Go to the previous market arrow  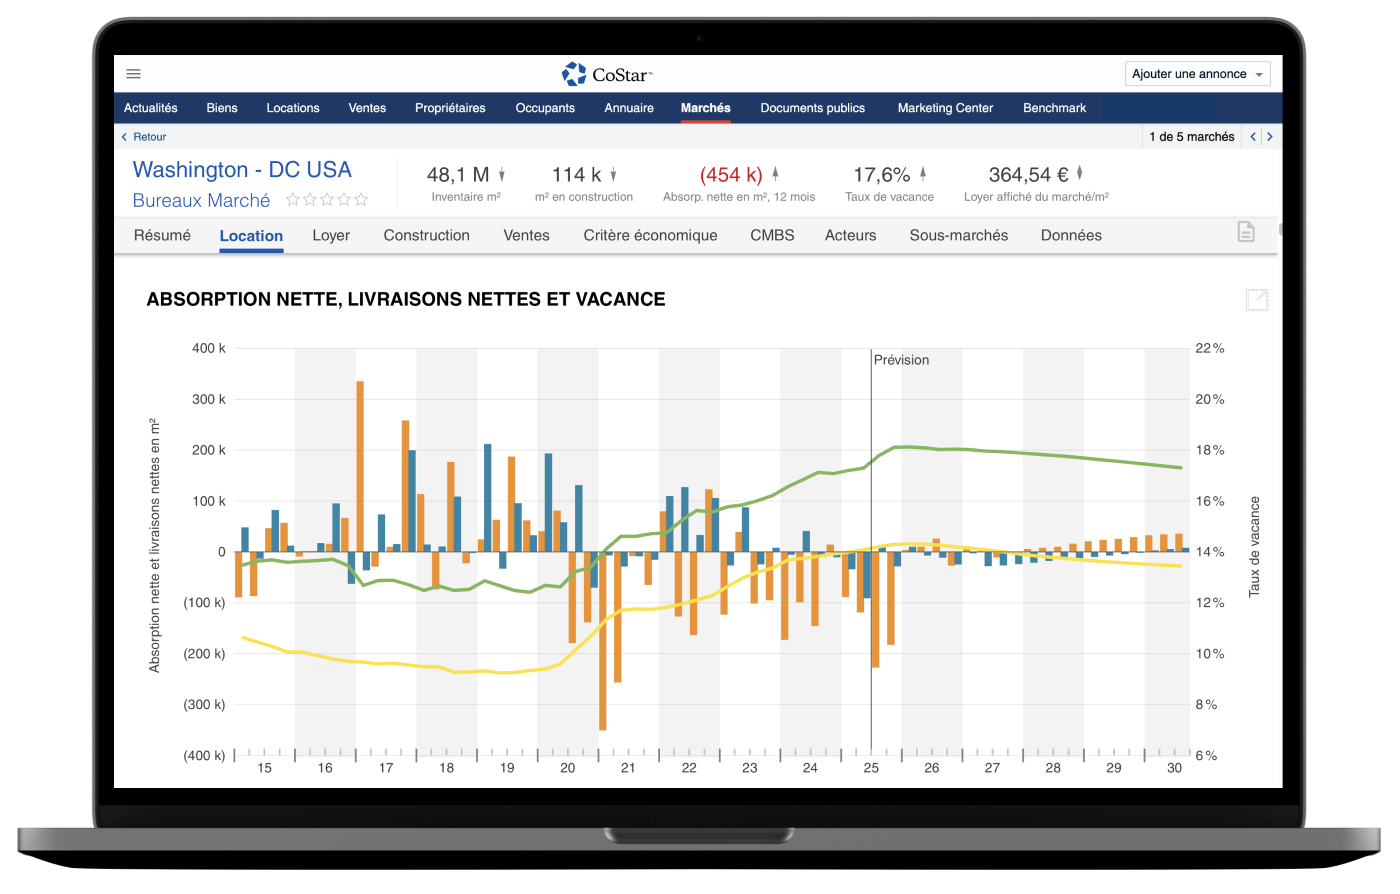(1253, 137)
